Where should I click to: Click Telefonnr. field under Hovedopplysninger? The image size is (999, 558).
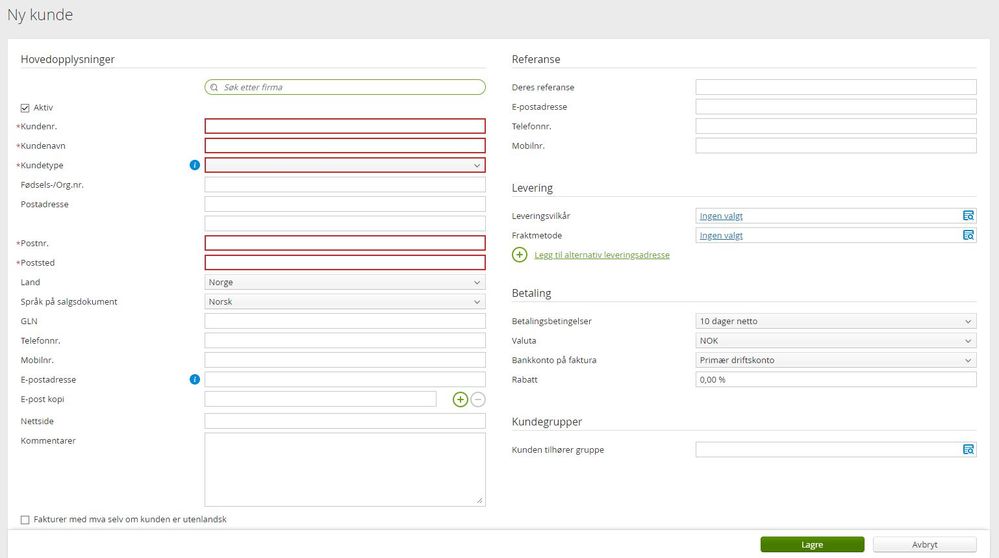(345, 341)
